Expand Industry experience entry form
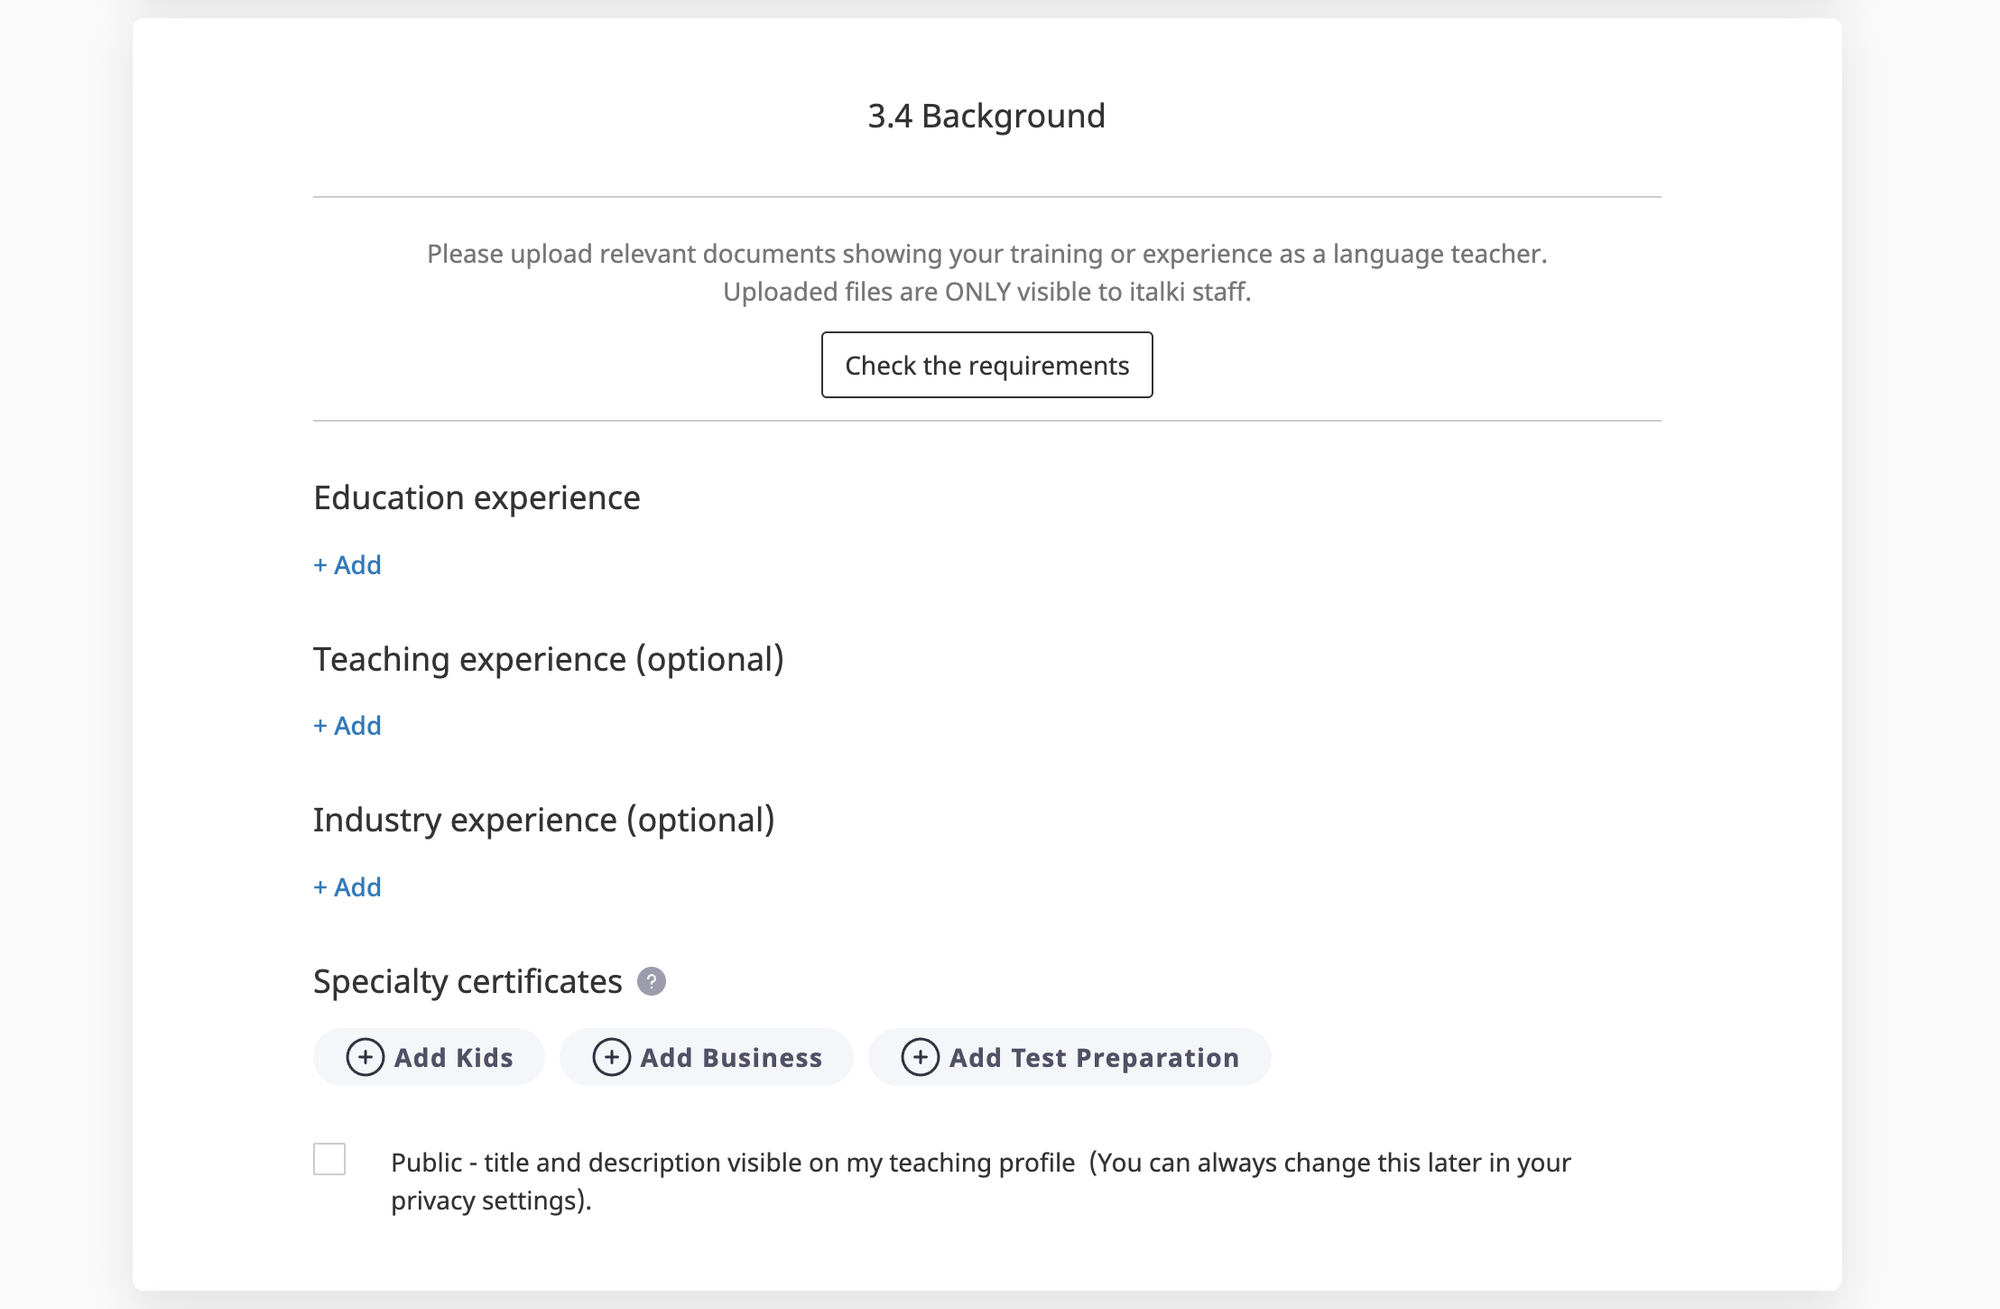Viewport: 2000px width, 1309px height. click(x=346, y=887)
